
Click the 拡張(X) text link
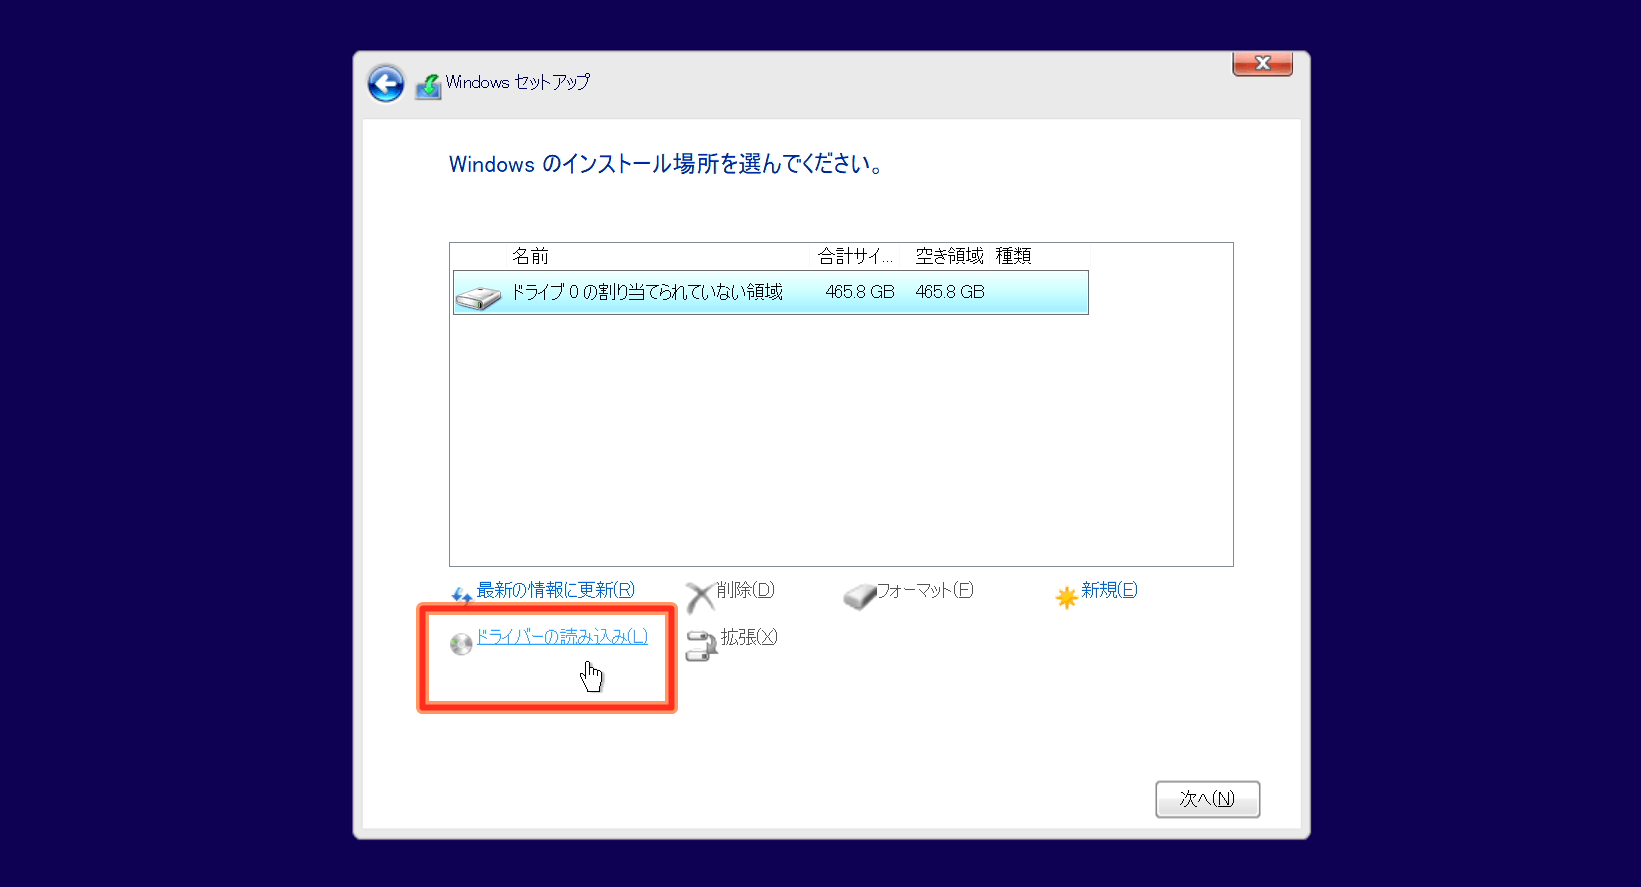[x=748, y=637]
